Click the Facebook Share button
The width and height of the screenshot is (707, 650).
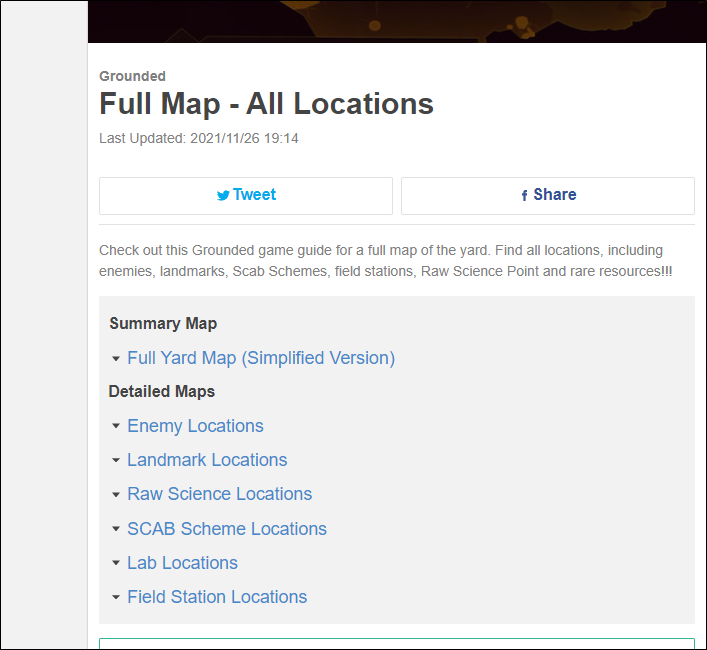[548, 196]
